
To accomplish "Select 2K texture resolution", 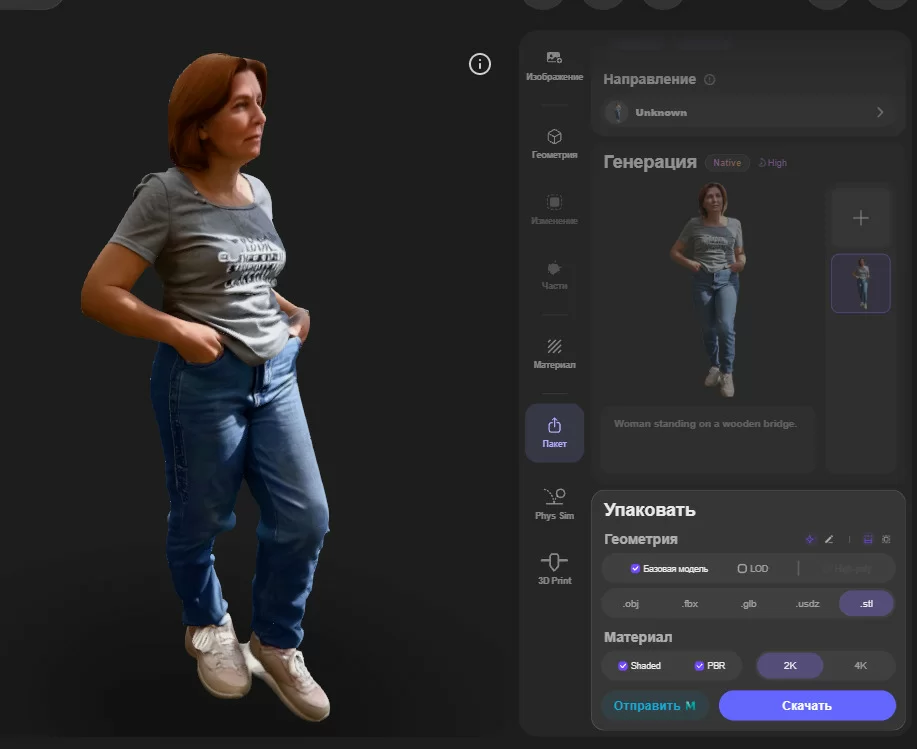I will coord(790,665).
